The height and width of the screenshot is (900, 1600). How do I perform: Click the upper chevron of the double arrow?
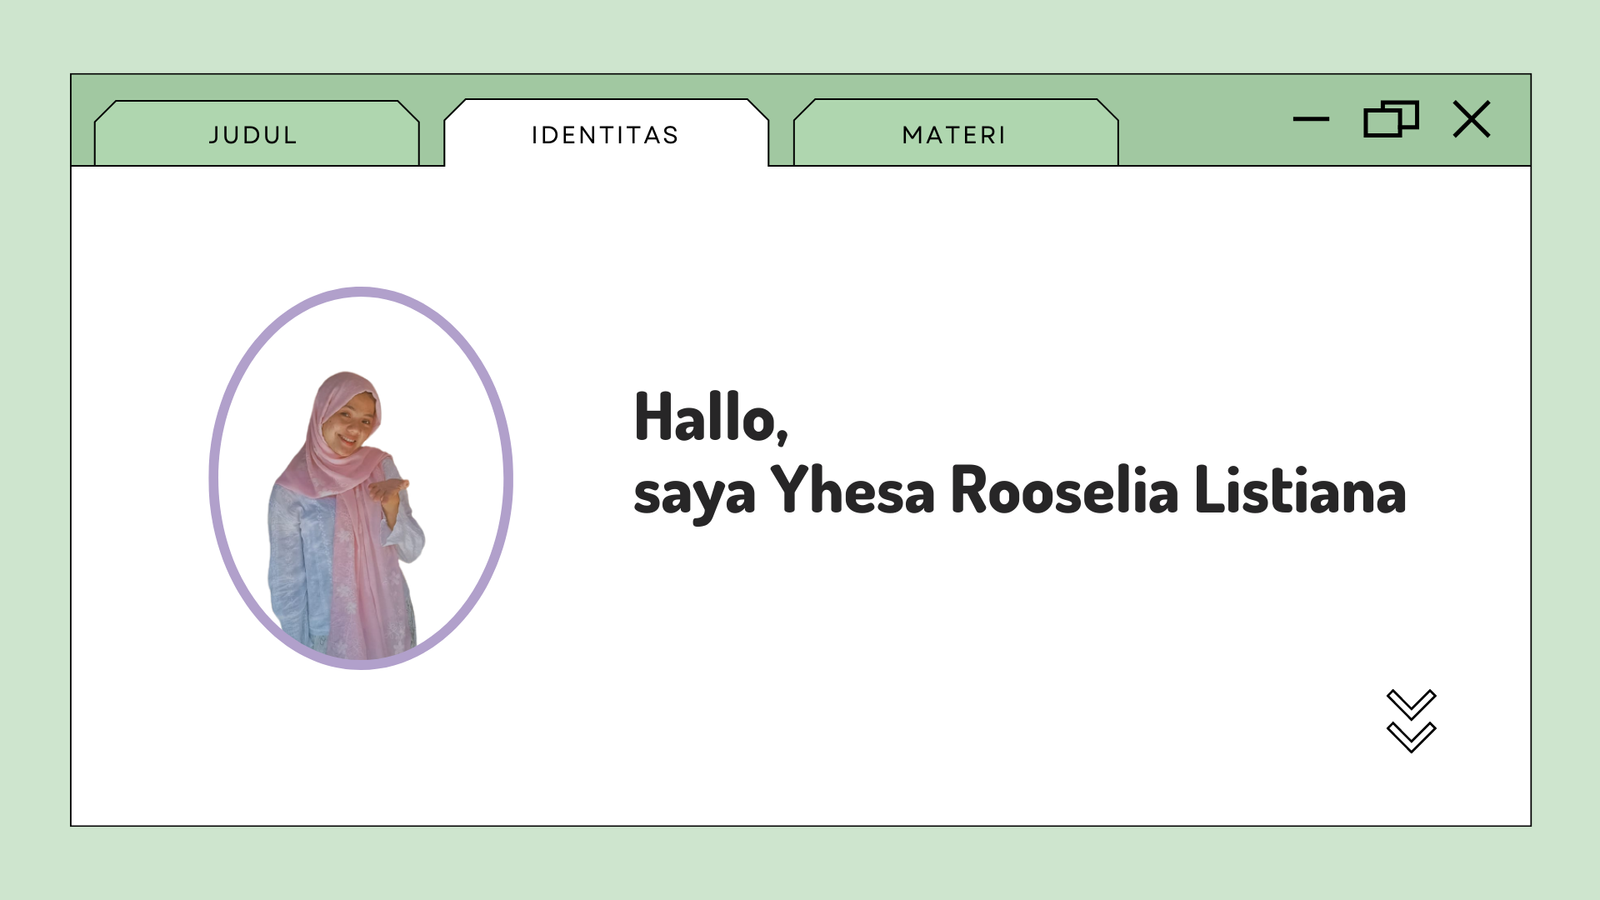(1411, 704)
